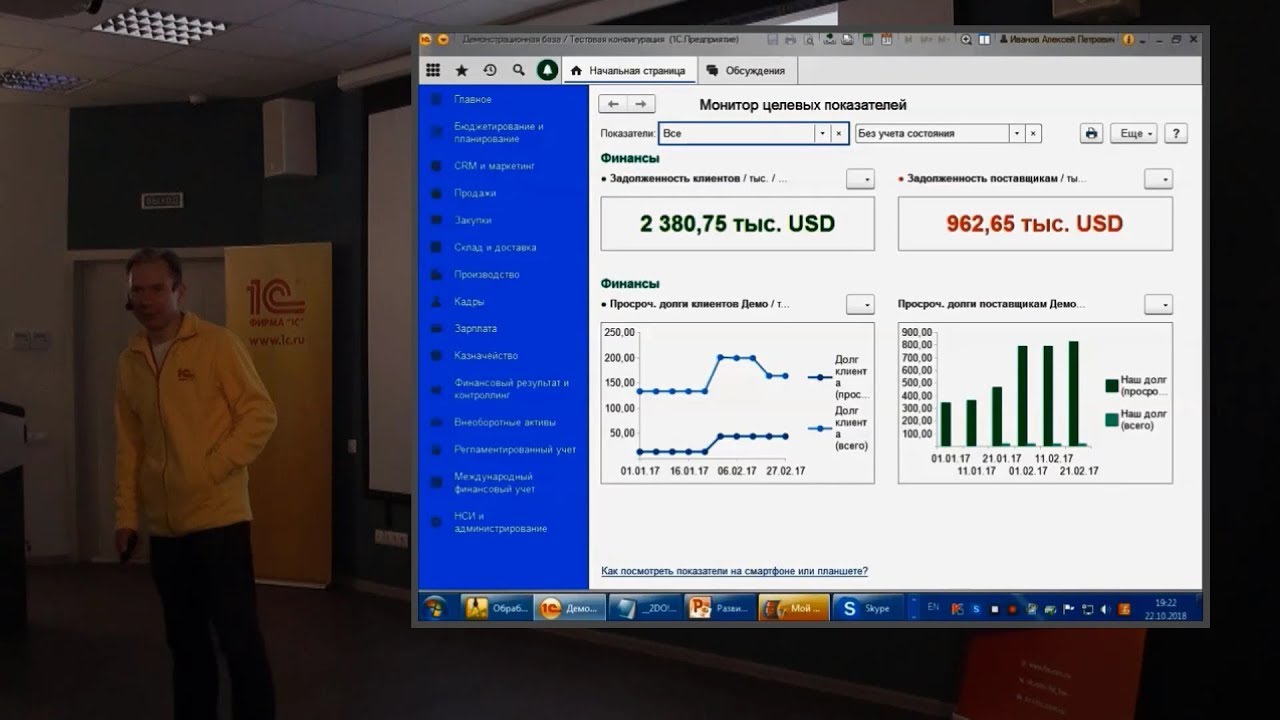Open Регламентированный учет section

515,449
